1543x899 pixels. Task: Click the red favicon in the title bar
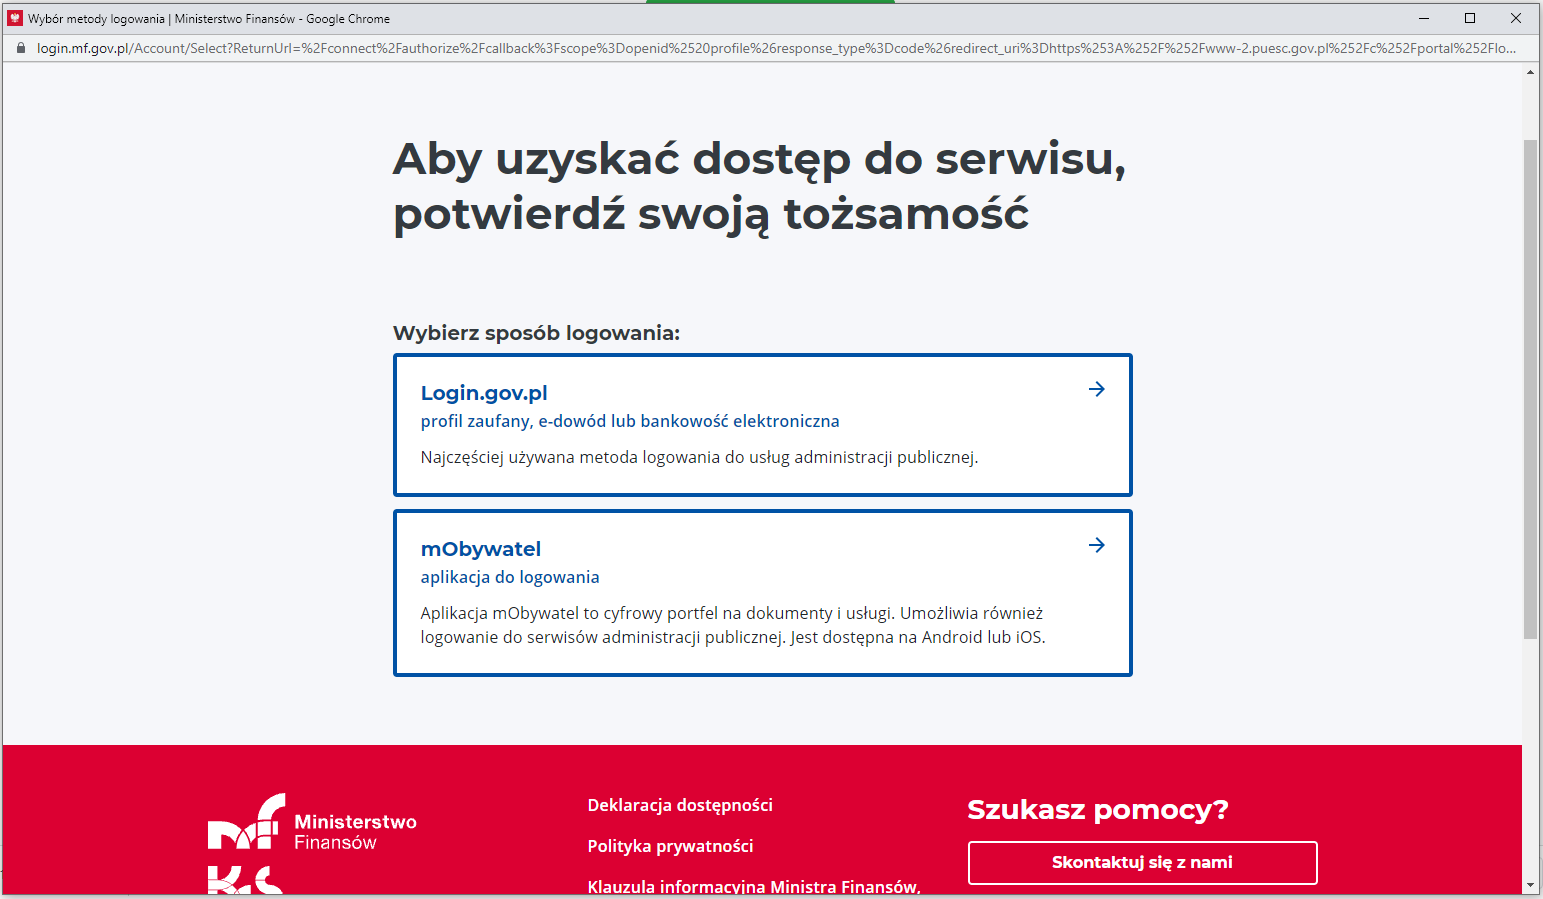[15, 18]
